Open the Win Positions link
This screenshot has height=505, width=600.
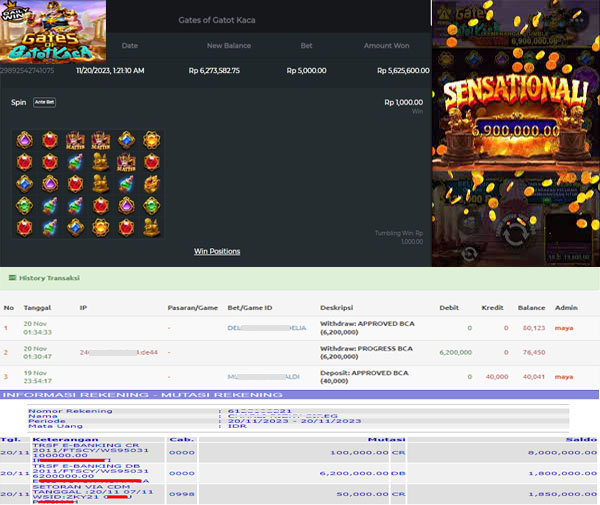pyautogui.click(x=217, y=251)
